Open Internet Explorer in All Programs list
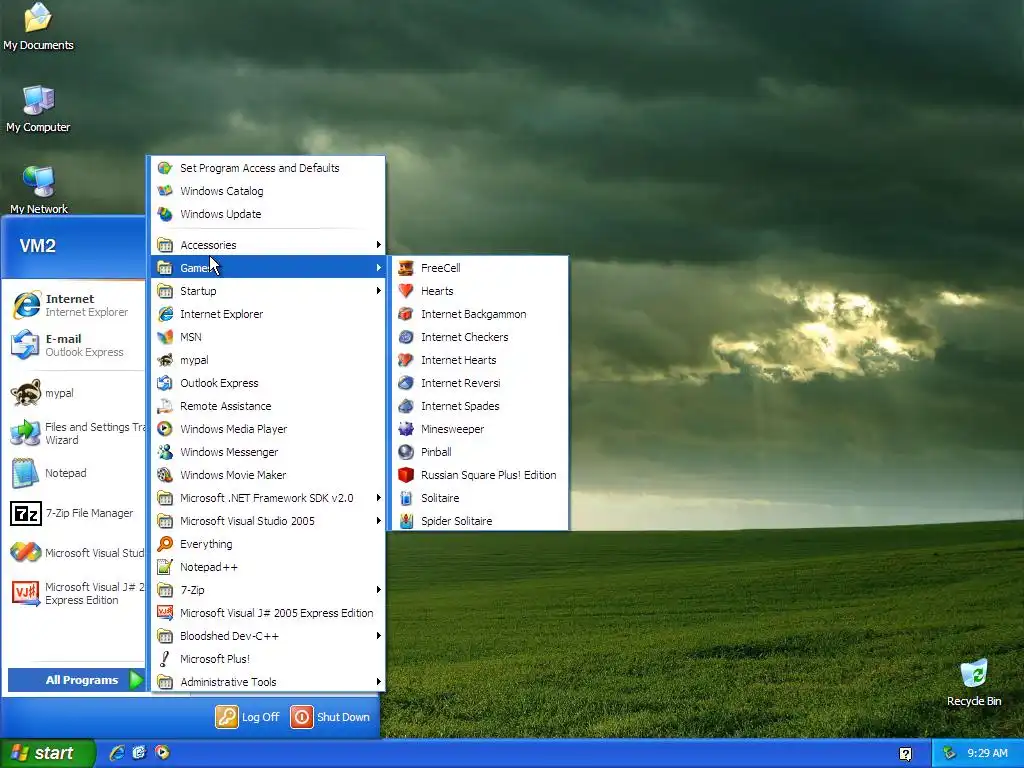This screenshot has height=768, width=1024. 268,314
